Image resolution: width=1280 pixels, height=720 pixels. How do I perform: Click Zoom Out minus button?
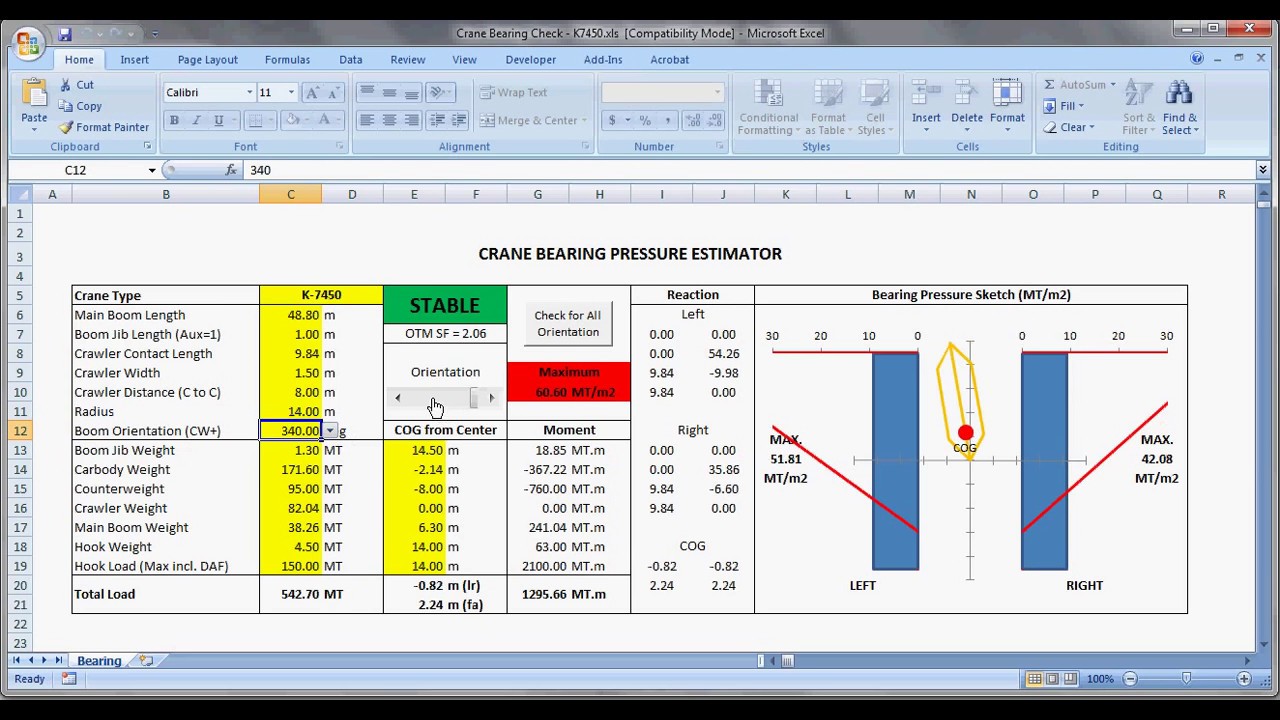click(x=1130, y=679)
